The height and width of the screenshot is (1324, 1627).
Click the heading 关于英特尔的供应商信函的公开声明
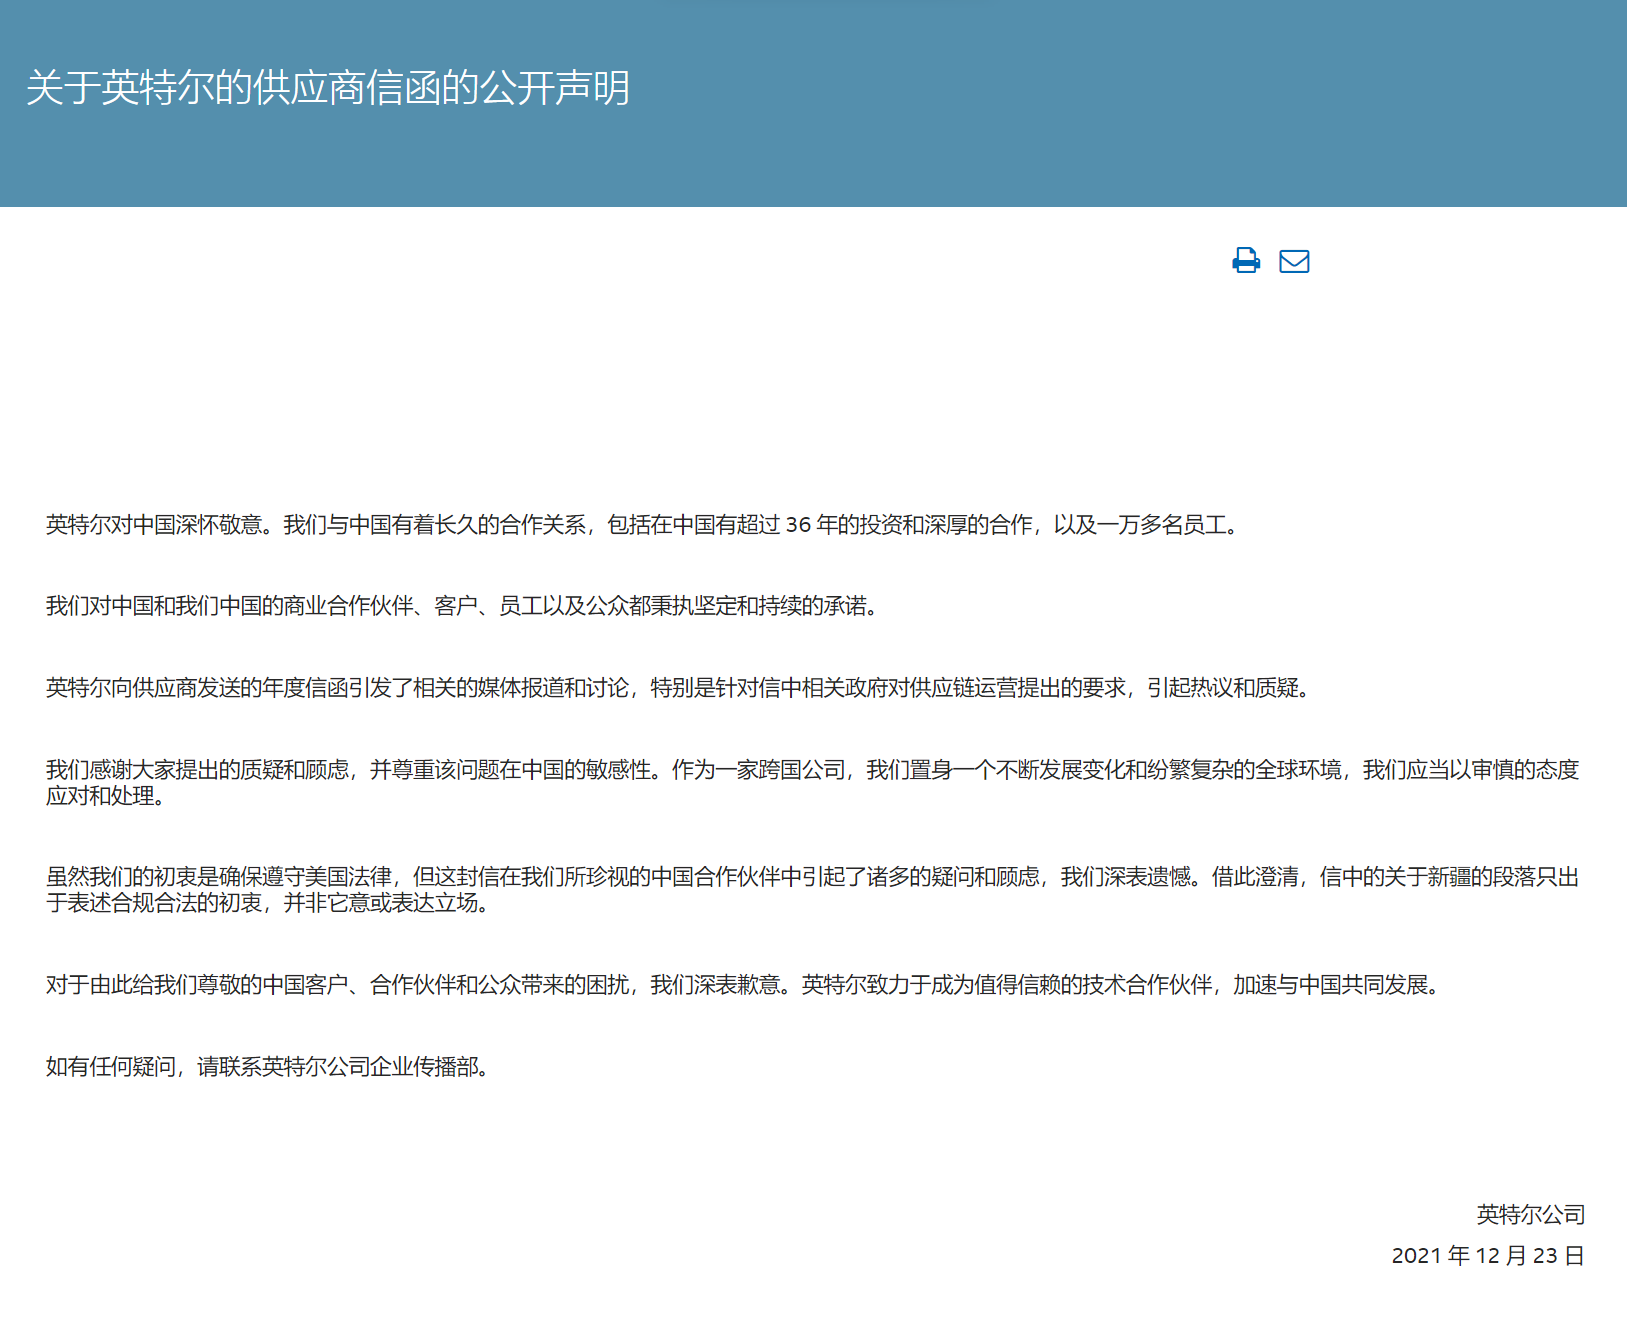(x=328, y=88)
